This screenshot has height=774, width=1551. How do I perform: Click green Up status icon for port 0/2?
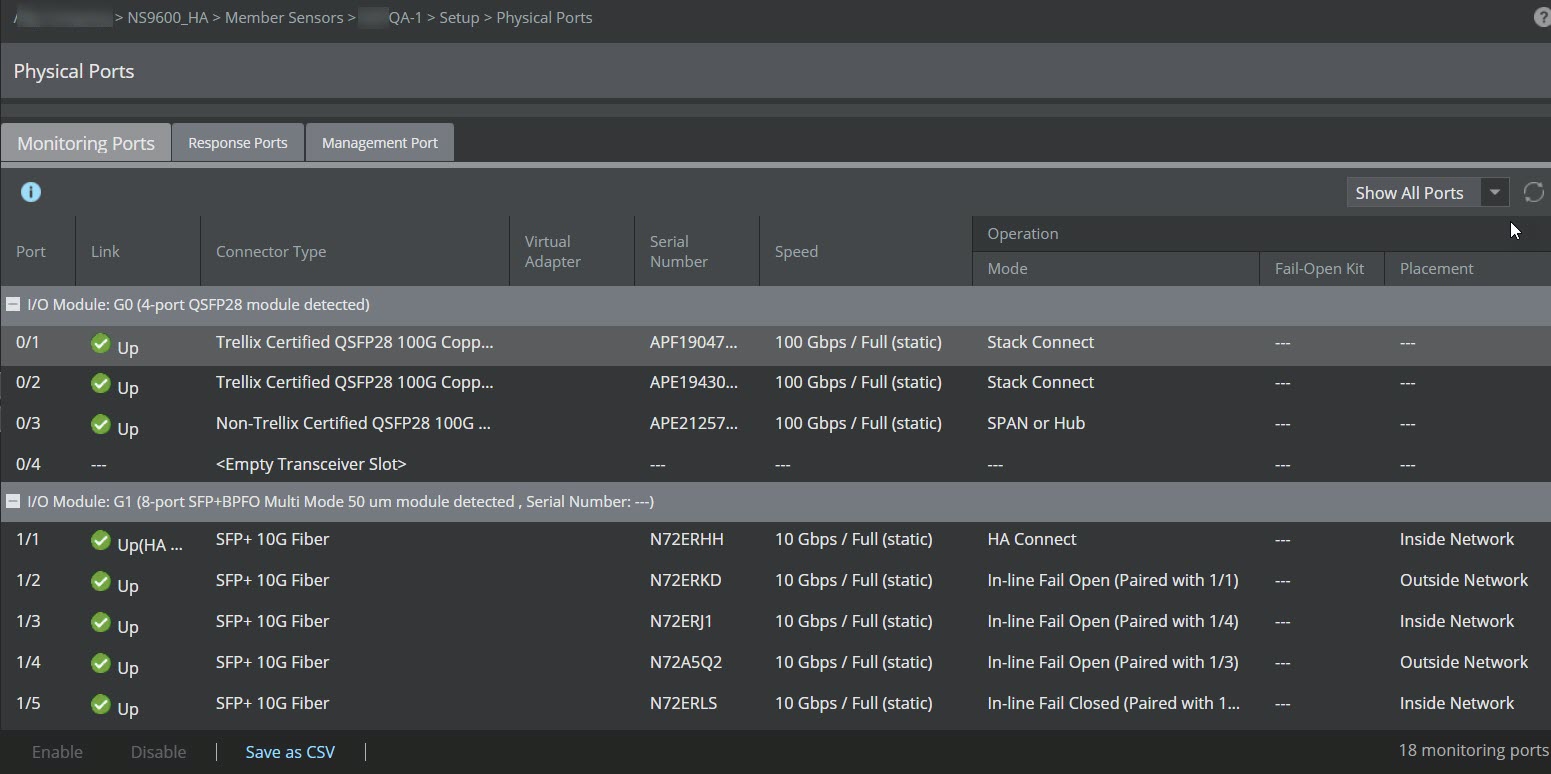[100, 383]
